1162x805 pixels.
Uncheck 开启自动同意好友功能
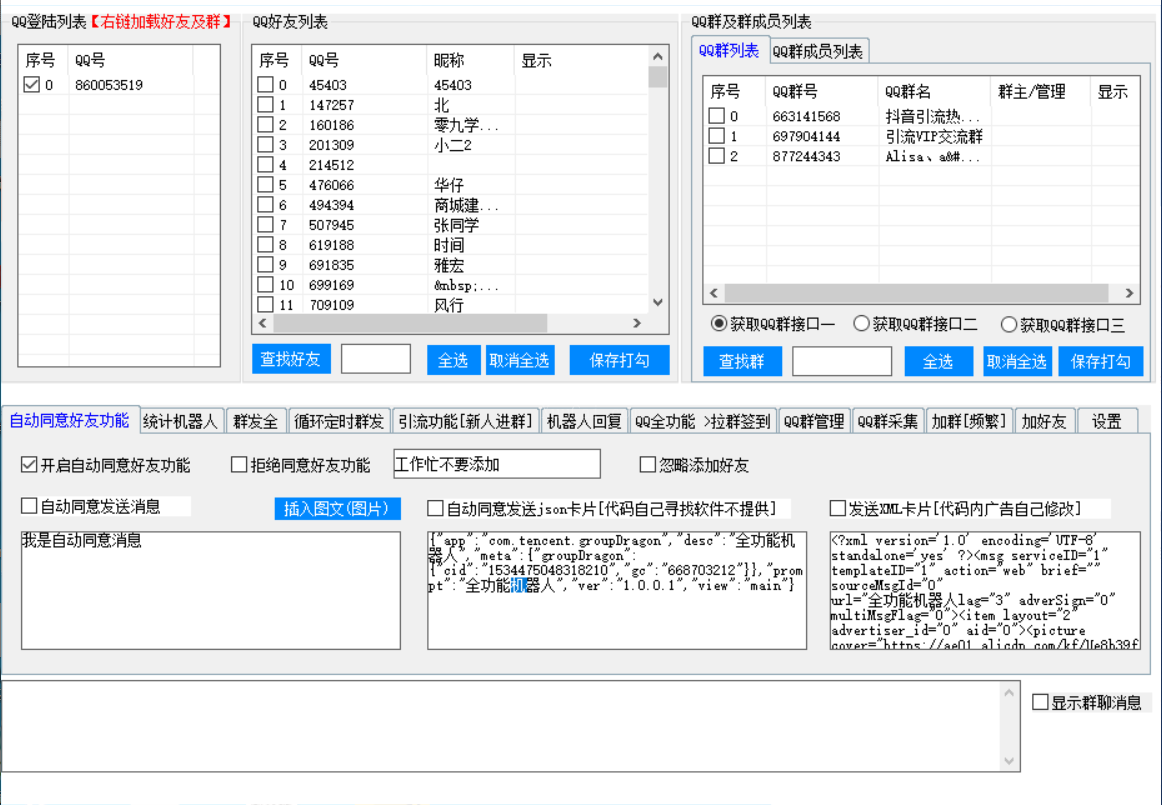29,465
